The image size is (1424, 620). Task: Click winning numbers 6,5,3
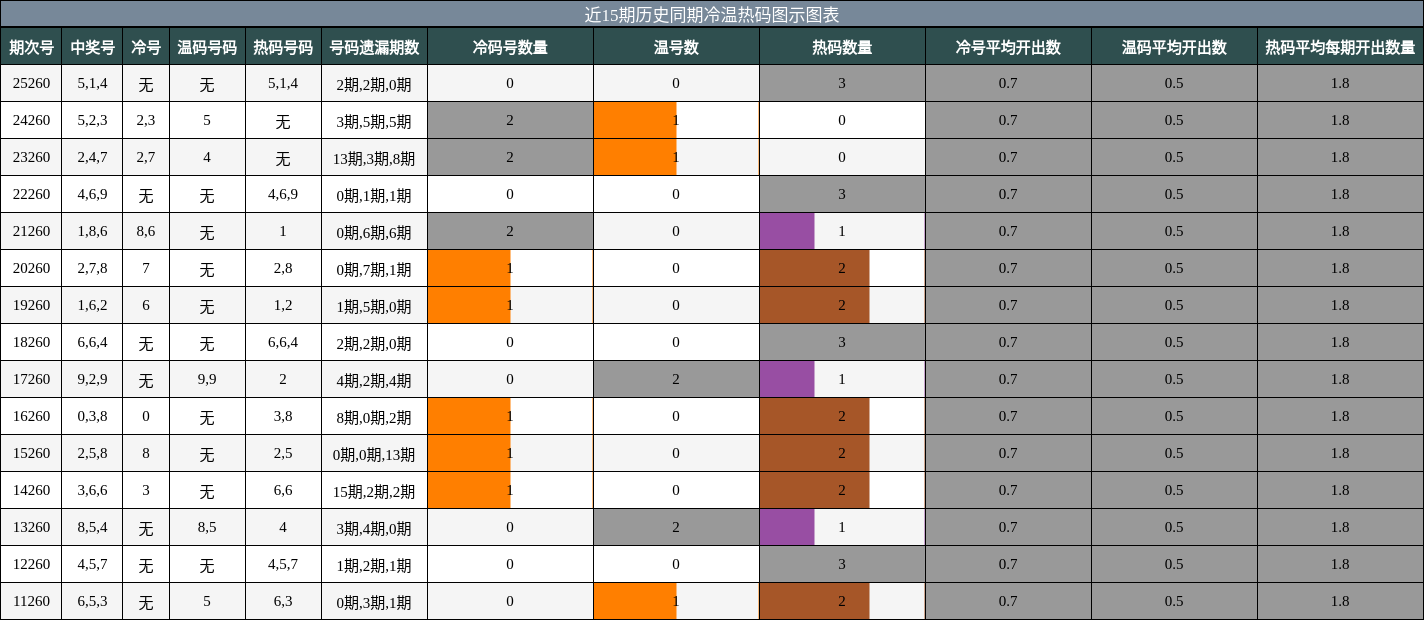pyautogui.click(x=92, y=602)
